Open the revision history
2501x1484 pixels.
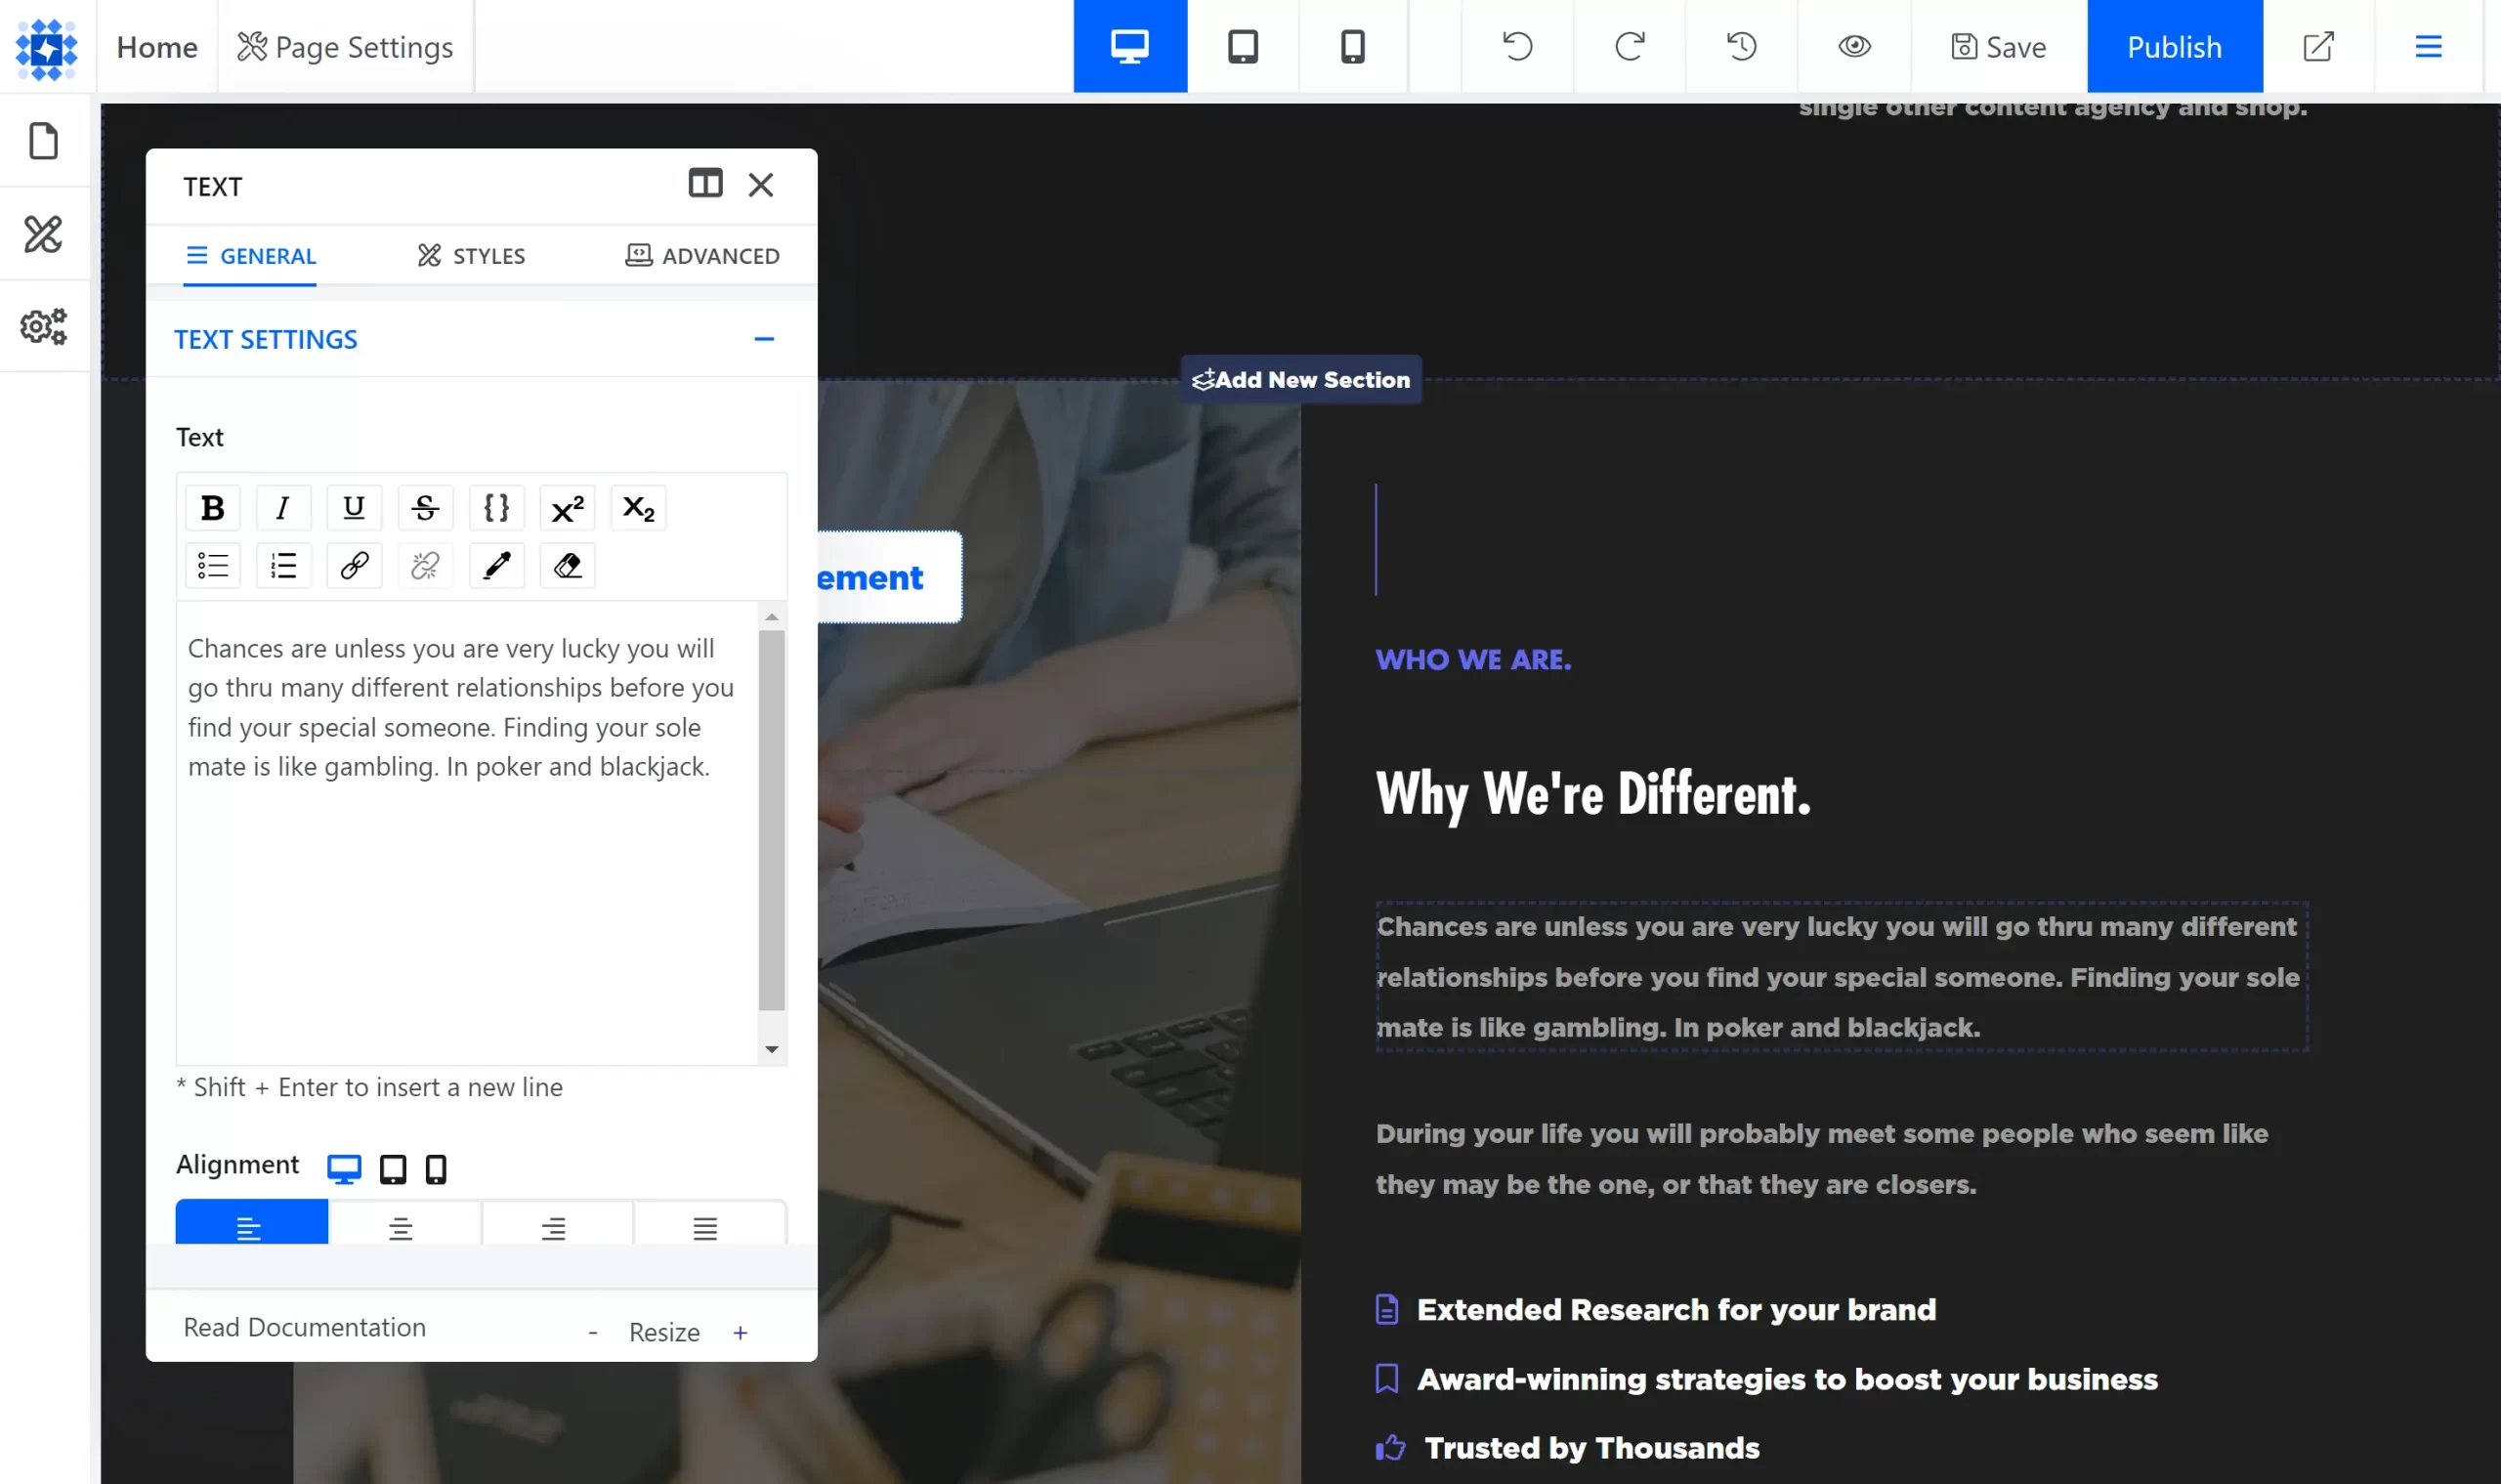1742,46
